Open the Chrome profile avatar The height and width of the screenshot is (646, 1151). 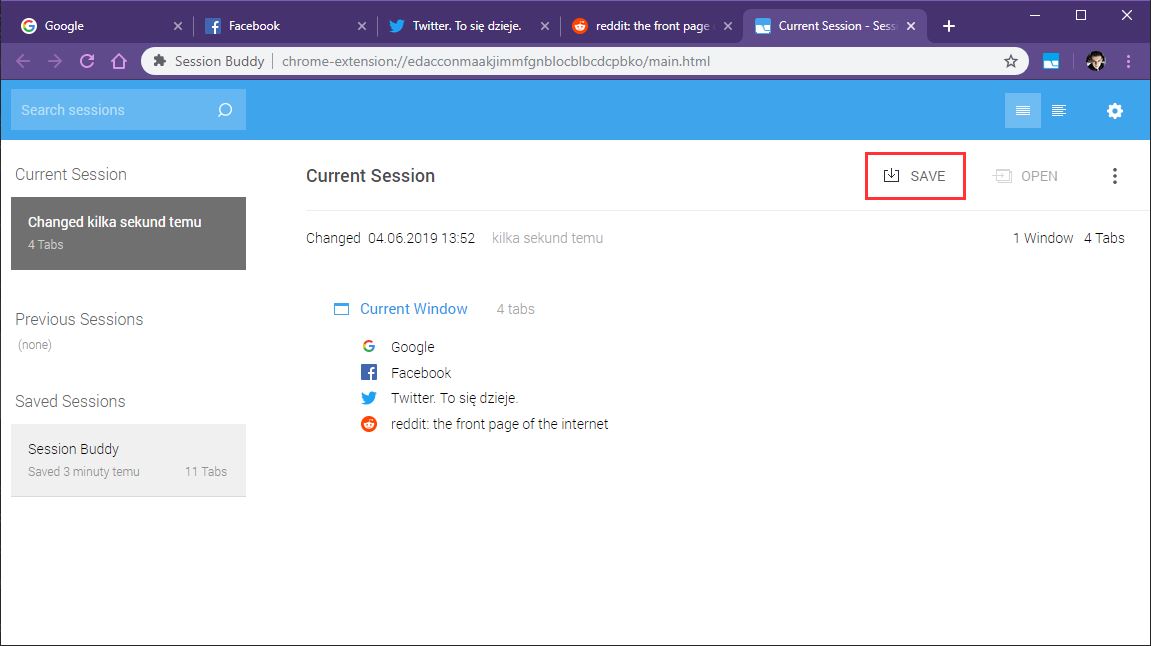pyautogui.click(x=1095, y=62)
